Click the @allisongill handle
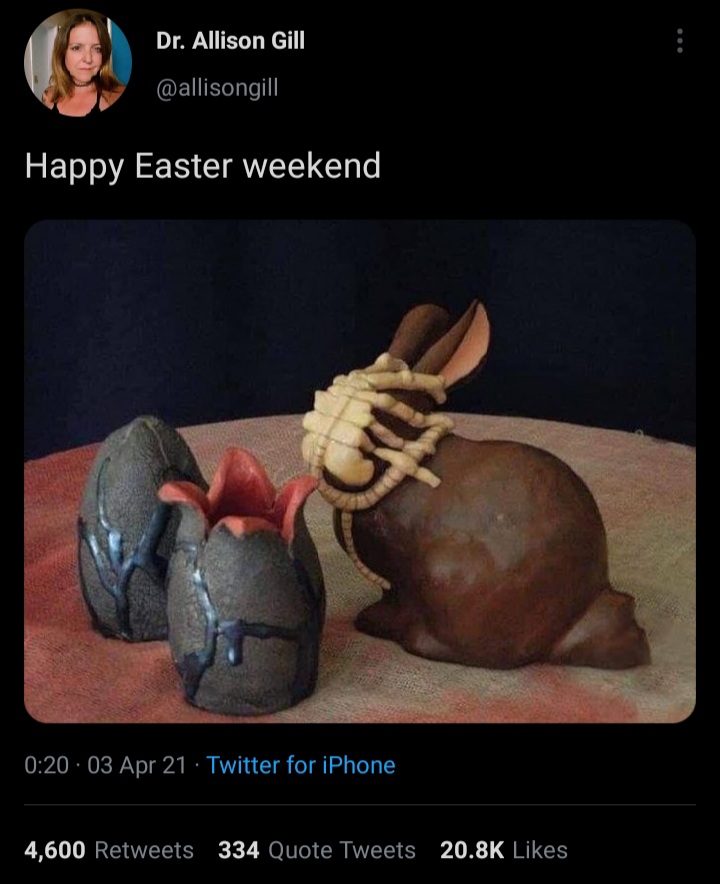 click(217, 88)
